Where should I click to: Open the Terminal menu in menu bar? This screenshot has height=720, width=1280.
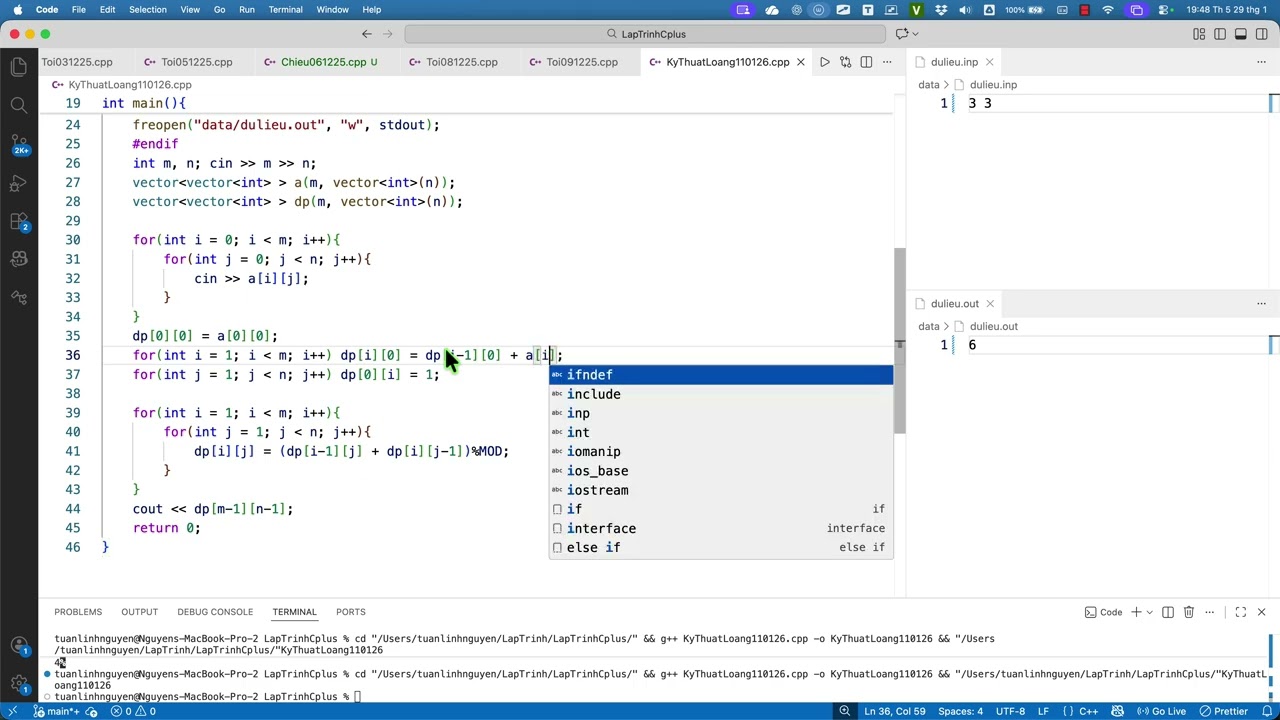click(x=285, y=10)
